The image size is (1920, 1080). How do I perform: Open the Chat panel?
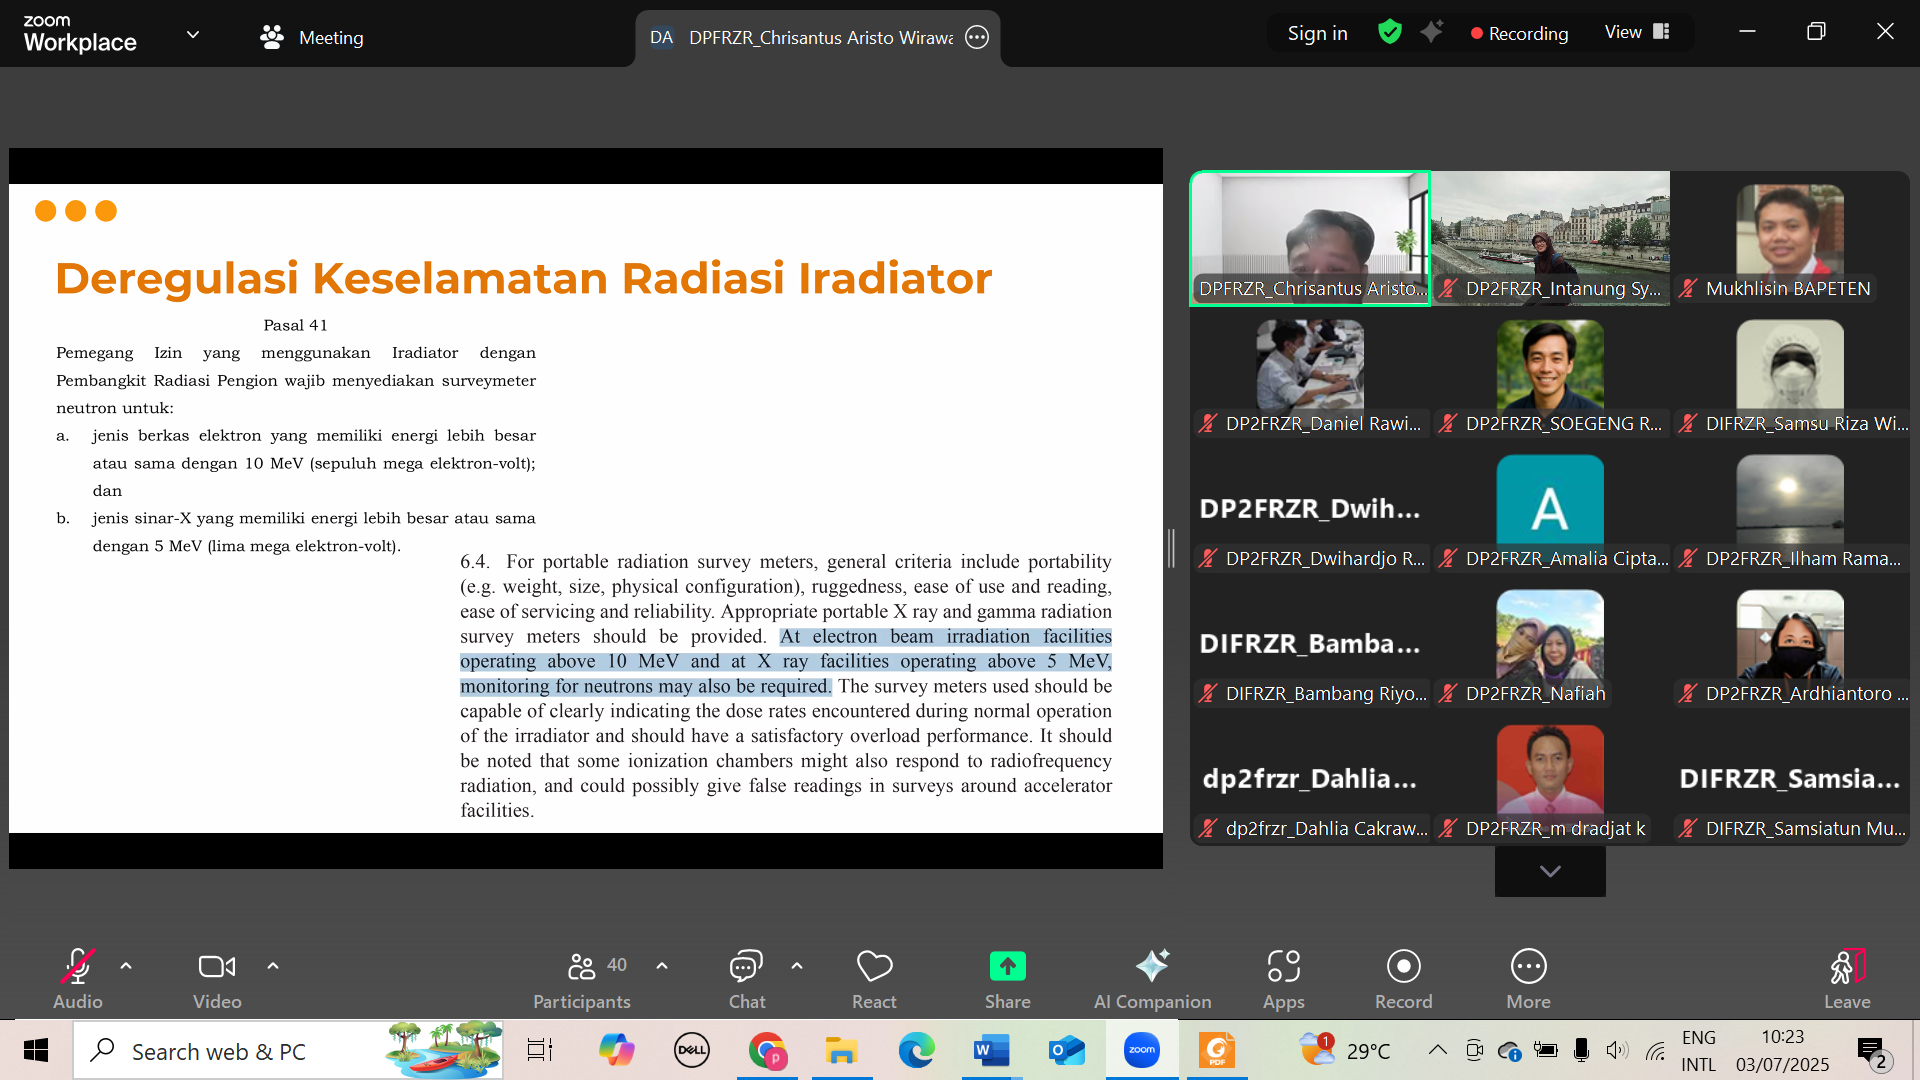[746, 979]
